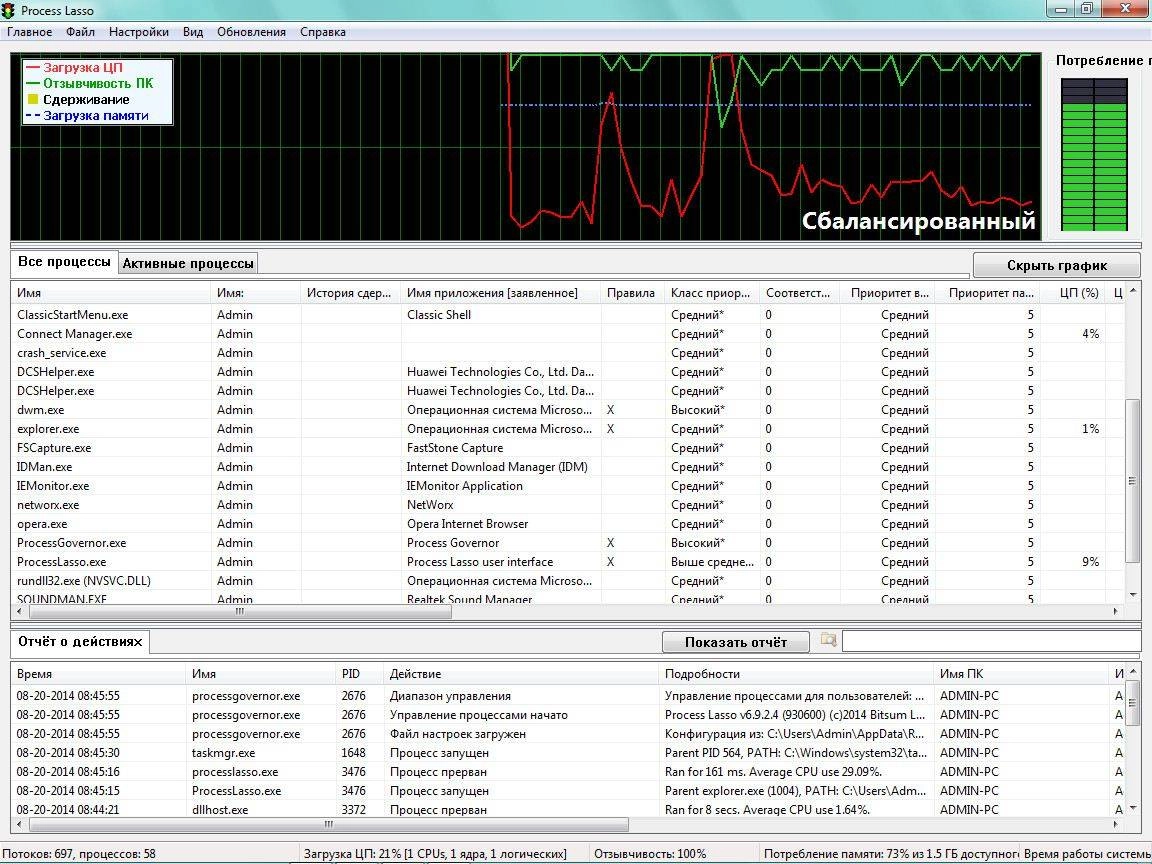Viewport: 1152px width, 864px height.
Task: Click the Скрыть график button
Action: point(1056,265)
